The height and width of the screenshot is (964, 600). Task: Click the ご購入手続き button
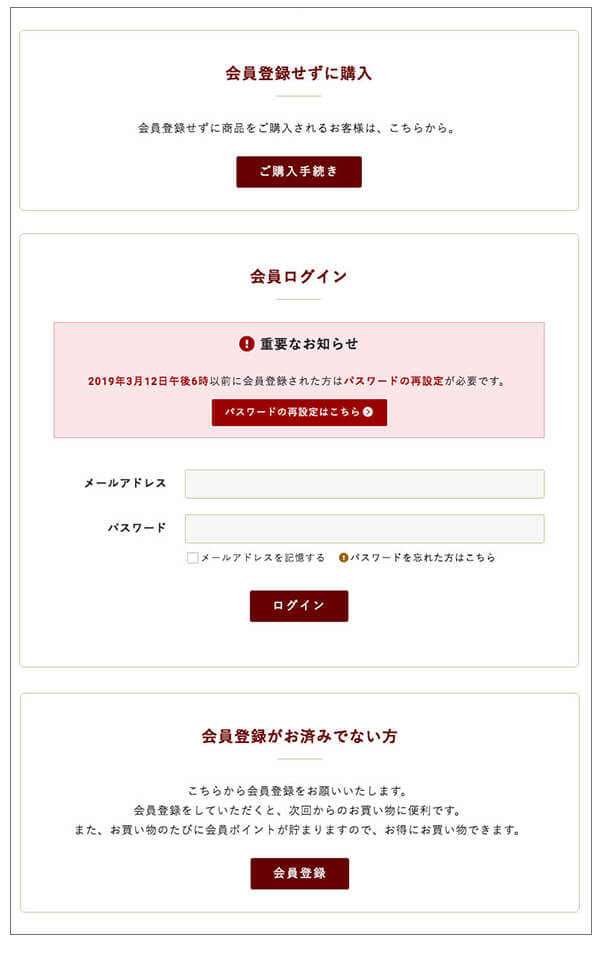299,172
